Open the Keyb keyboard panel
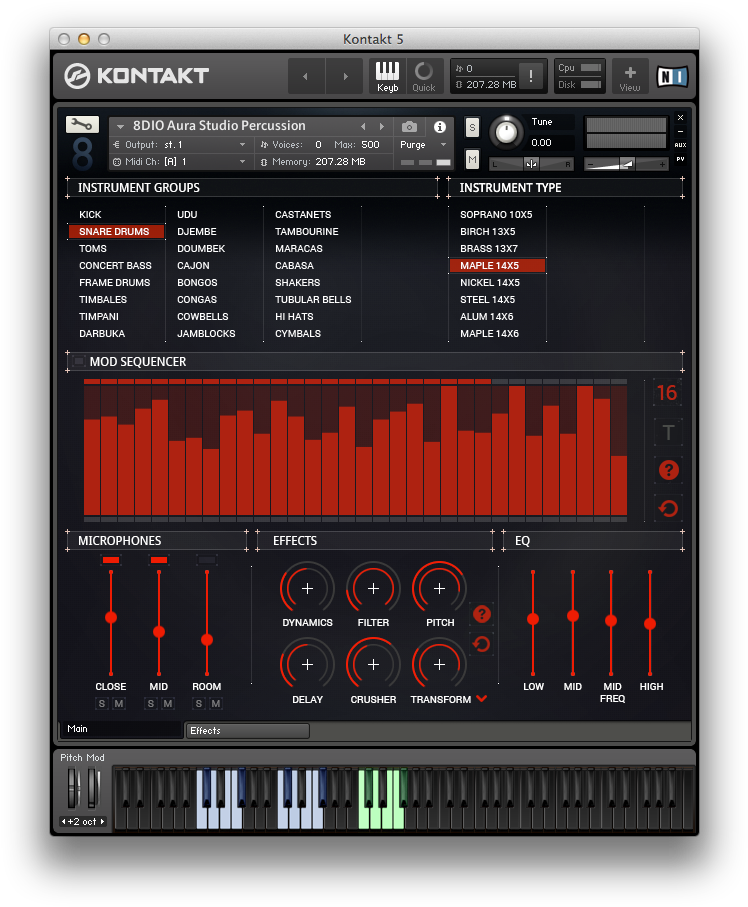 [387, 77]
